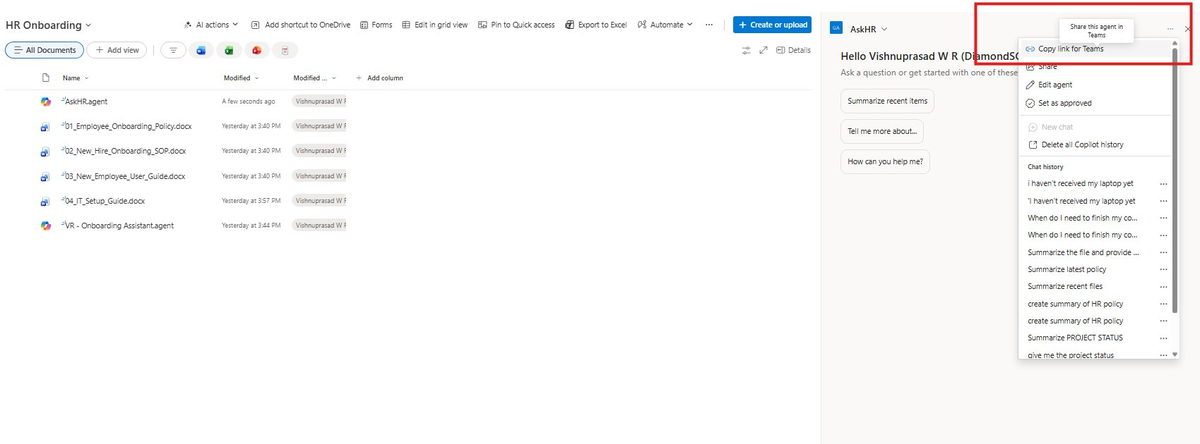Open chat 'Summarize latest policy'
The height and width of the screenshot is (444, 1200).
[x=1067, y=269]
